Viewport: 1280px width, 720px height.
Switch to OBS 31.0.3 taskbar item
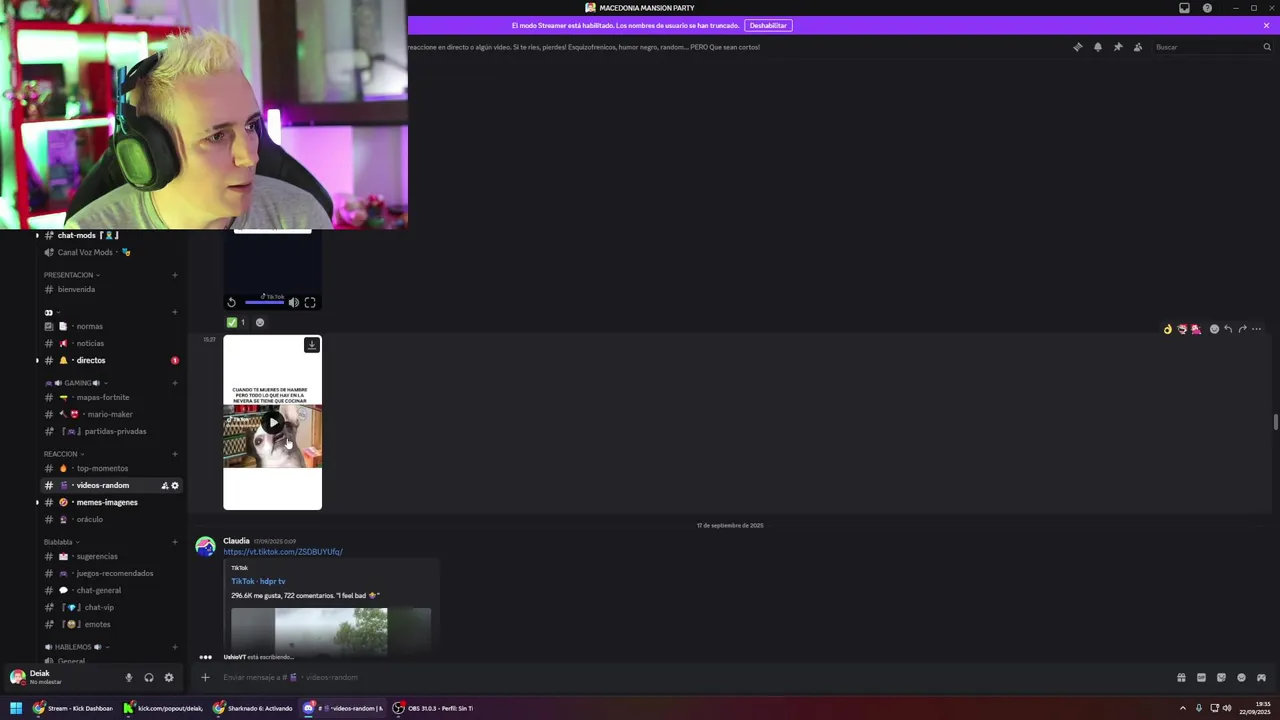[x=433, y=708]
